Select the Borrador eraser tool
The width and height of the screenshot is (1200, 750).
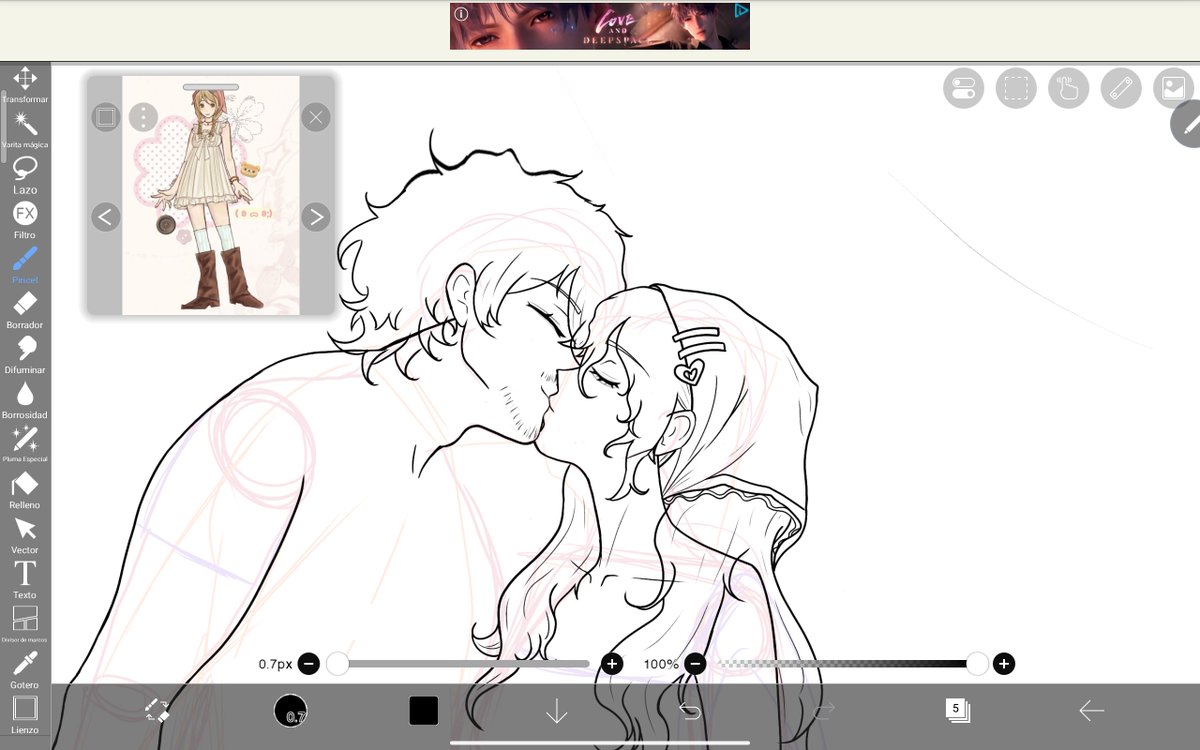pos(25,310)
